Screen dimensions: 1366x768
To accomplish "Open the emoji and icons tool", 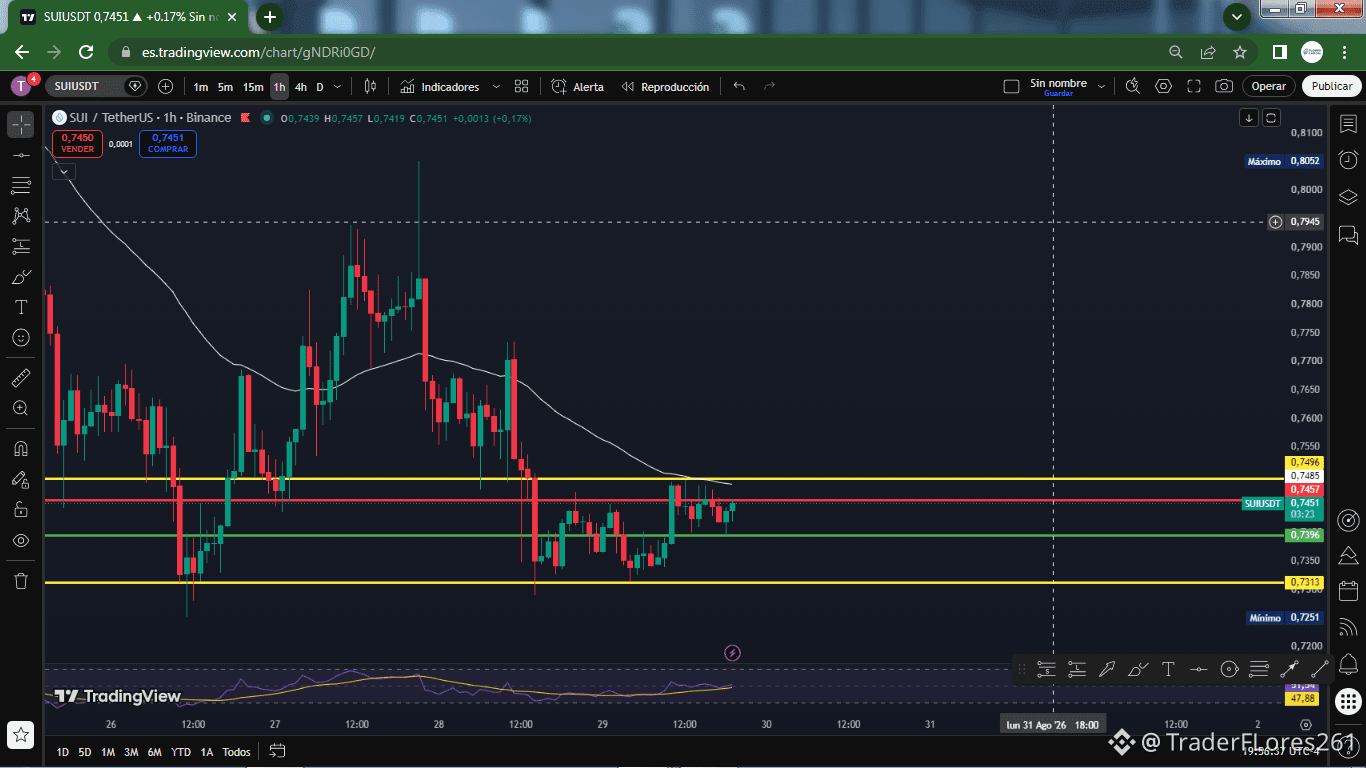I will click(21, 338).
